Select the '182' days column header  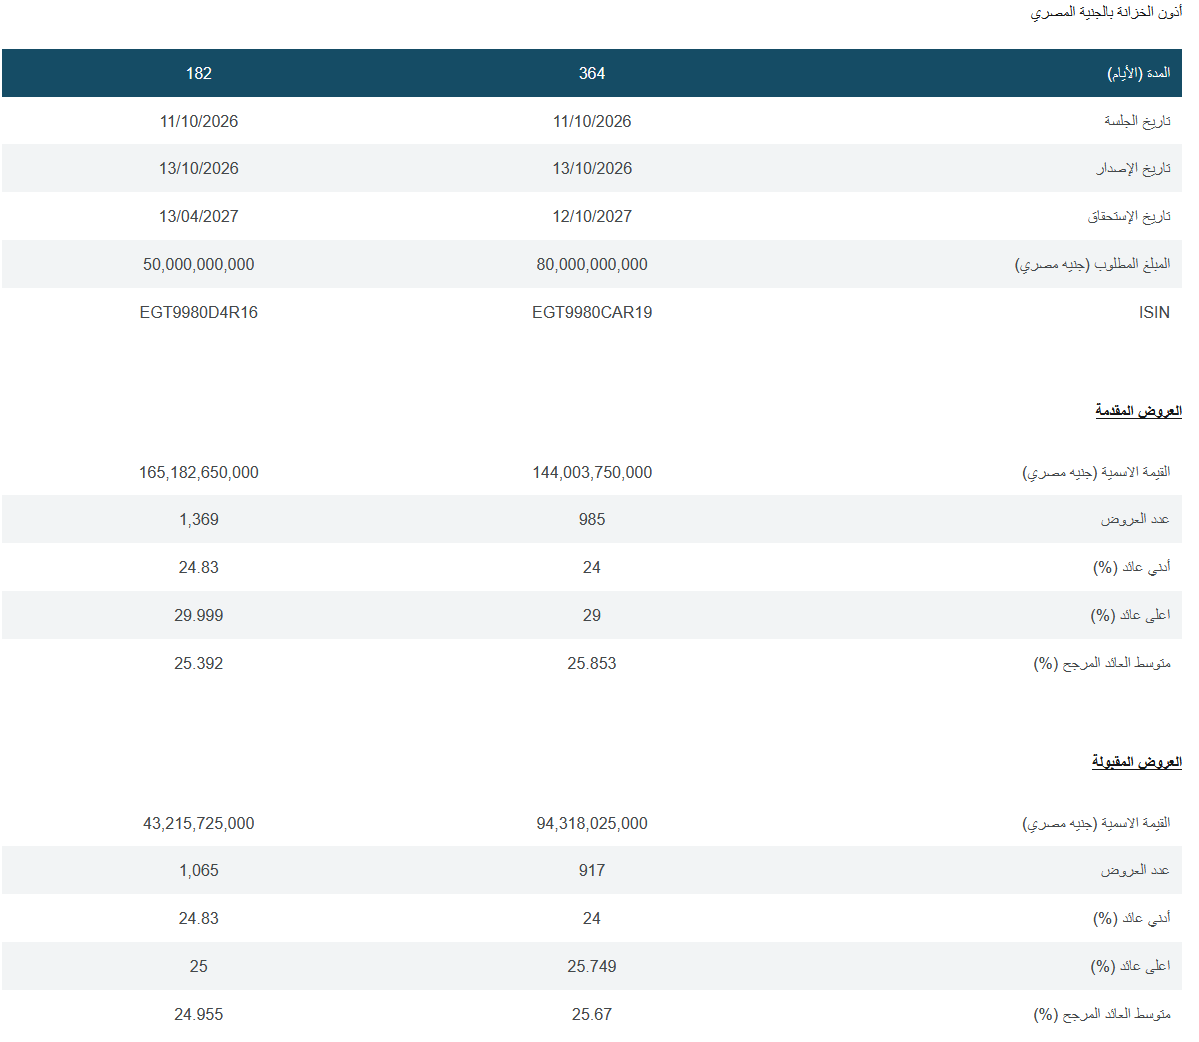pyautogui.click(x=199, y=73)
